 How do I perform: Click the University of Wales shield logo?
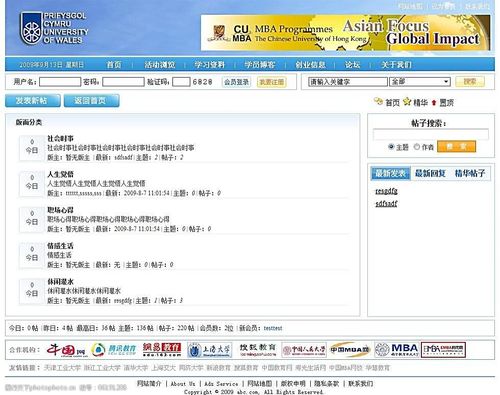coord(31,29)
